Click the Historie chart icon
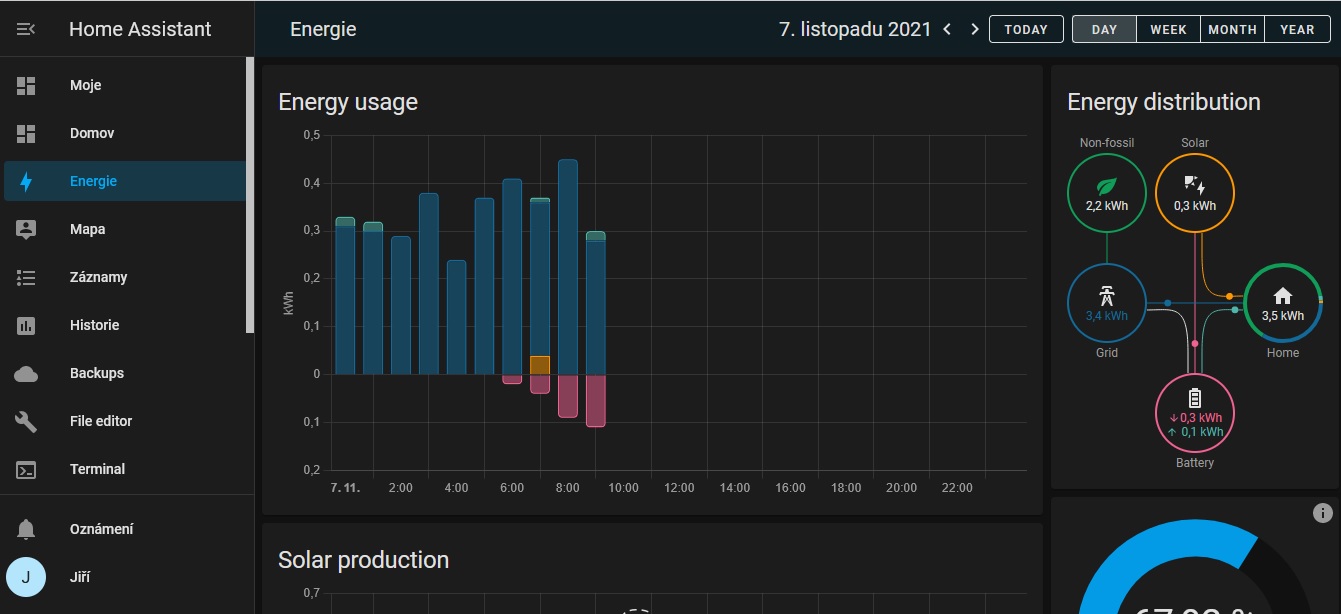This screenshot has height=614, width=1341. pyautogui.click(x=26, y=325)
